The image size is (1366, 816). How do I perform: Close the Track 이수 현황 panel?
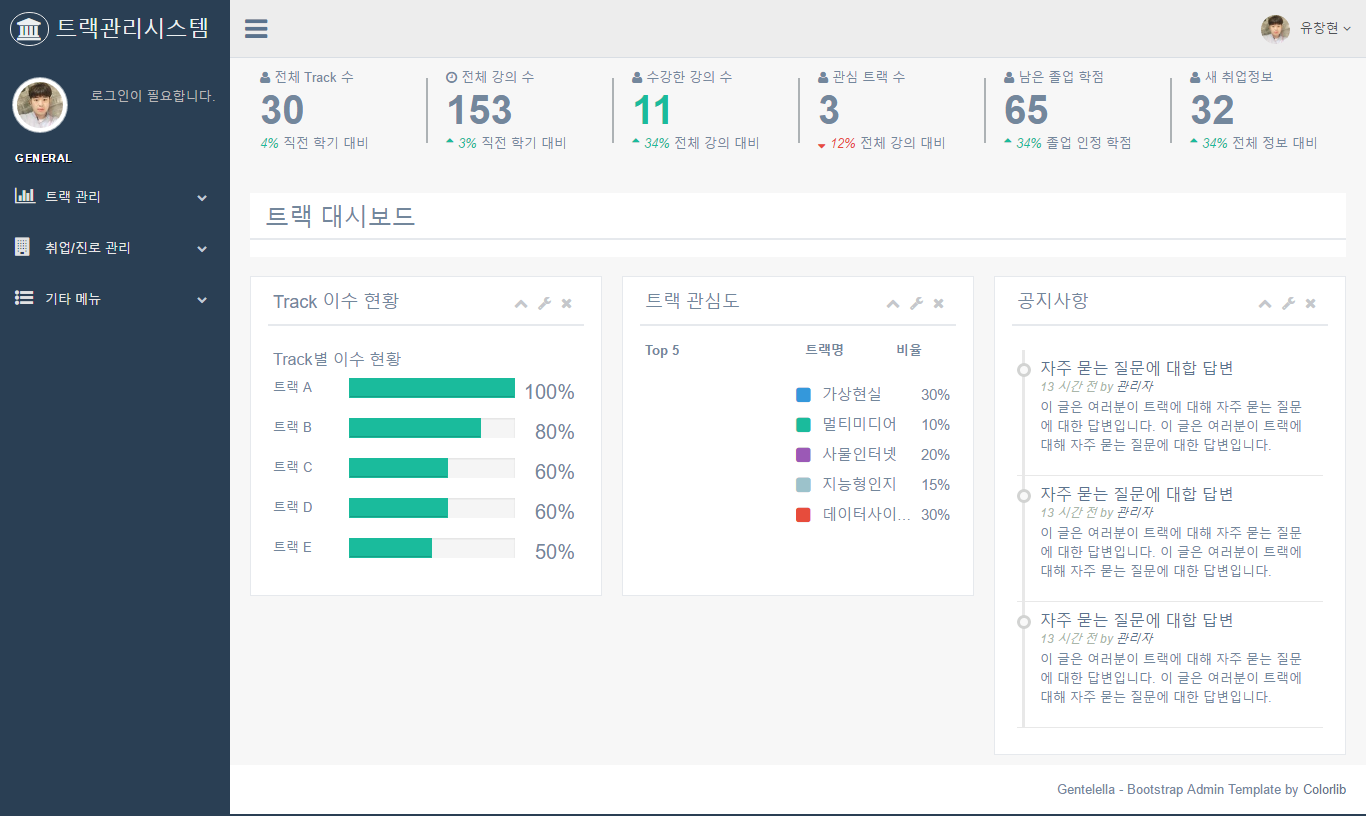[566, 304]
